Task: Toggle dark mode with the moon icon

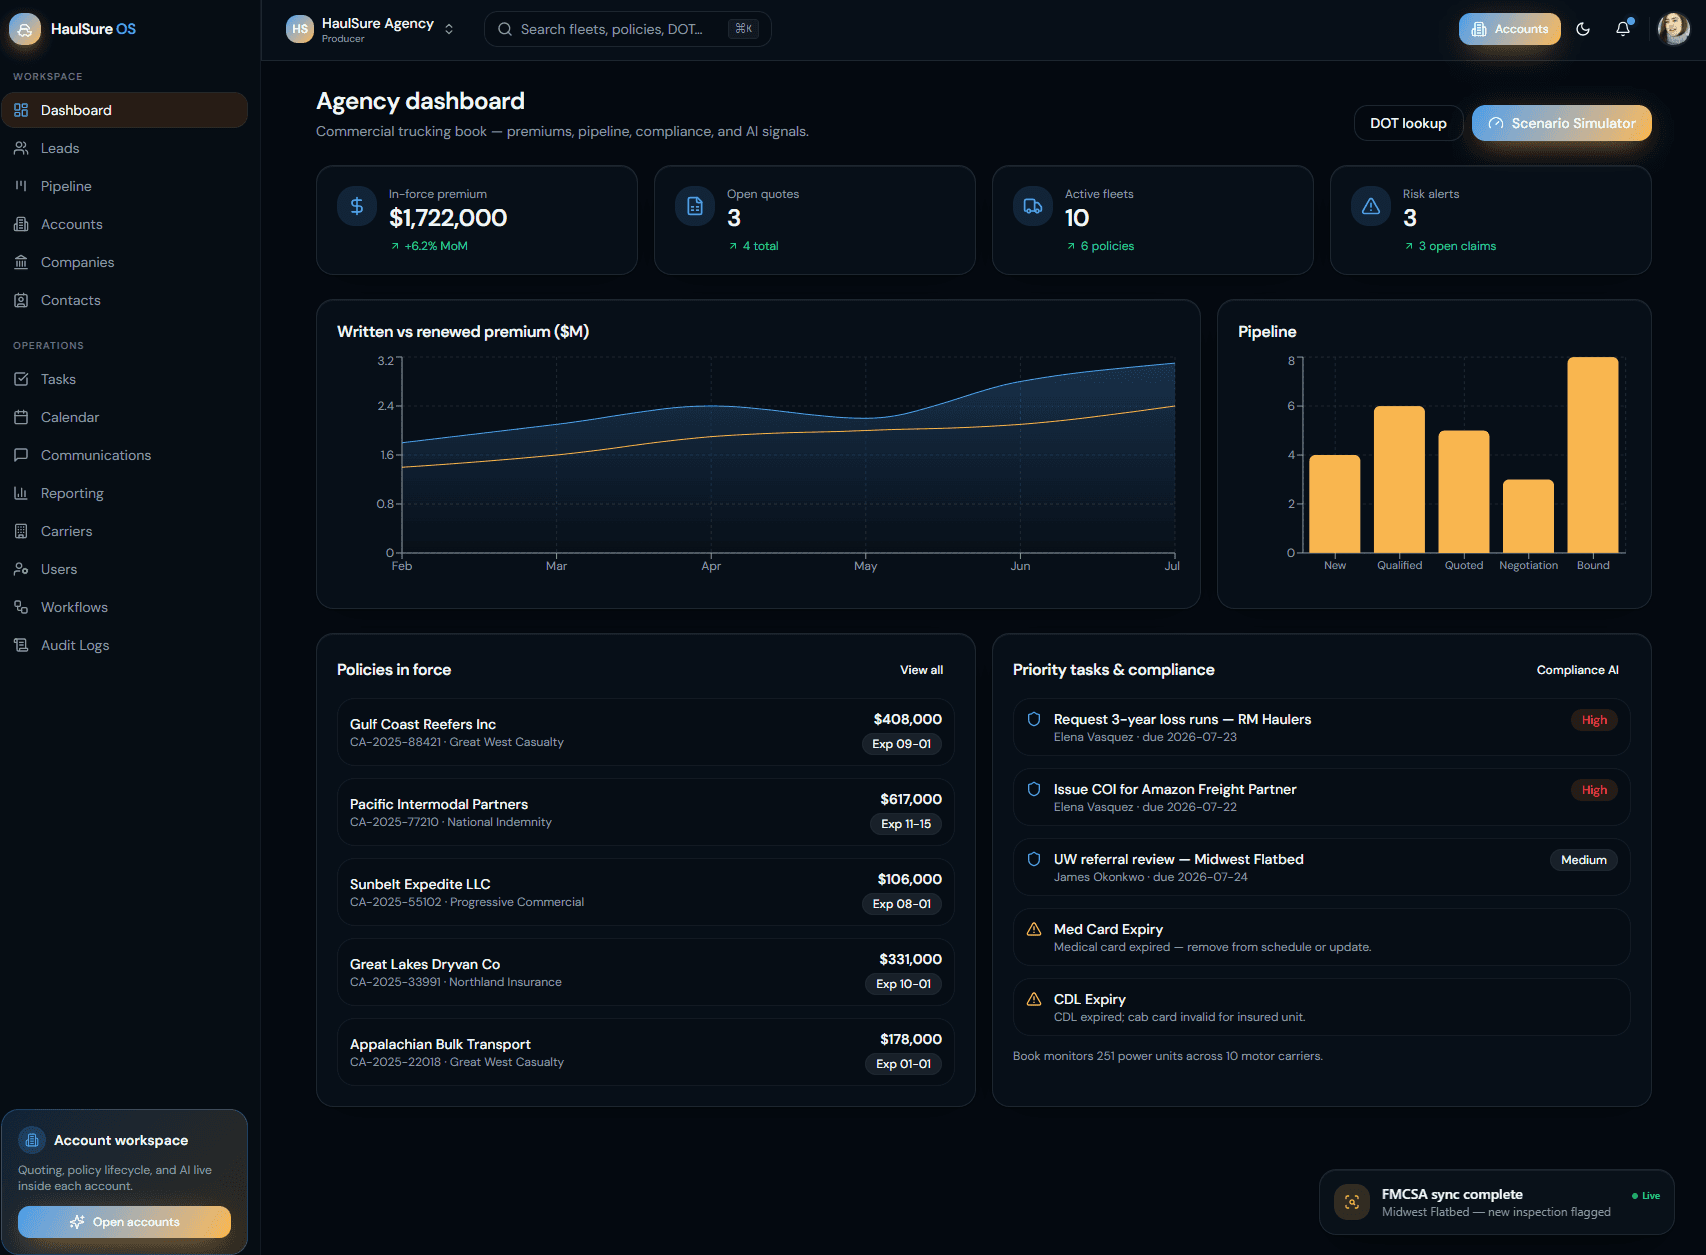Action: click(x=1583, y=29)
